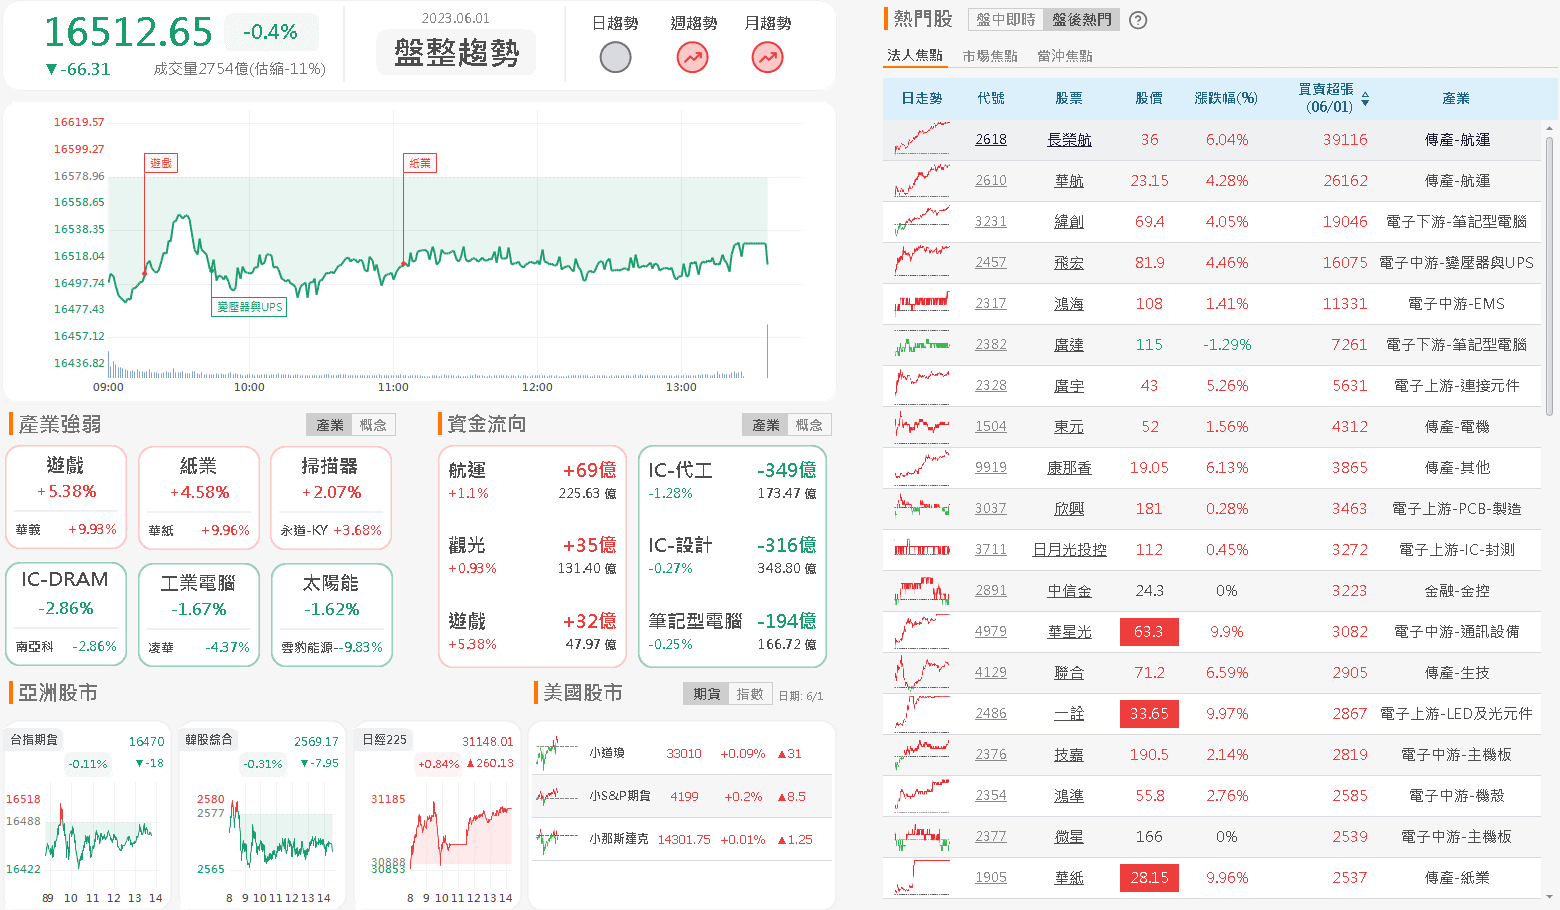Click the 代號 column header
This screenshot has height=910, width=1560.
coord(991,98)
